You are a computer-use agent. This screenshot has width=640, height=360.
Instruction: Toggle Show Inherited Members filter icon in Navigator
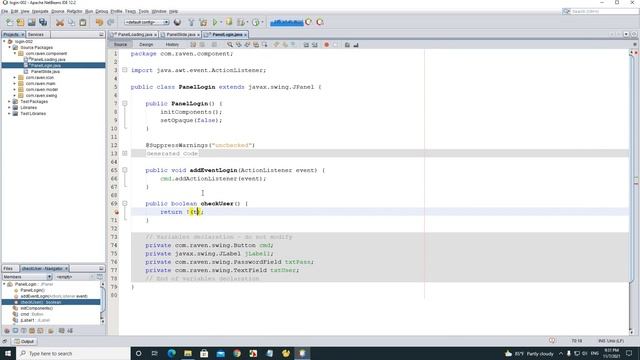7,331
